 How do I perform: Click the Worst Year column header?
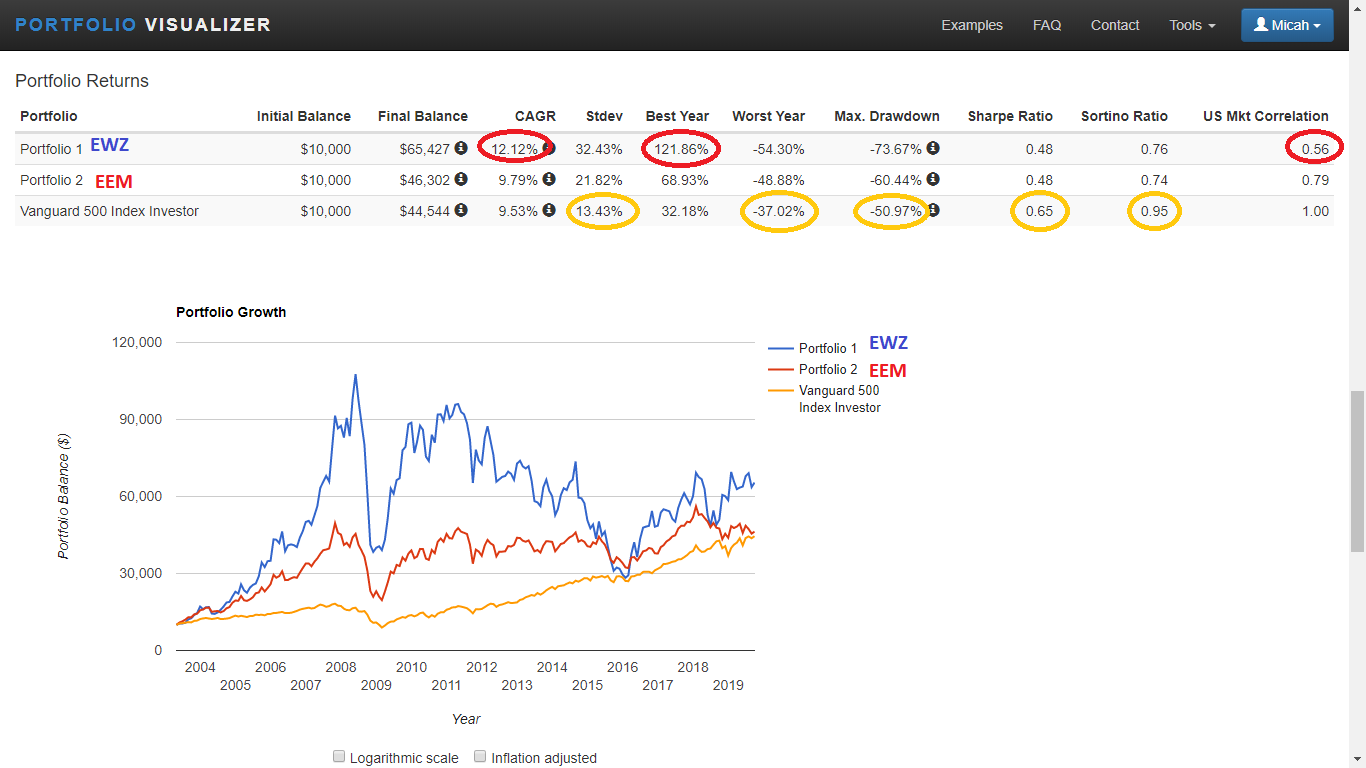tap(768, 116)
